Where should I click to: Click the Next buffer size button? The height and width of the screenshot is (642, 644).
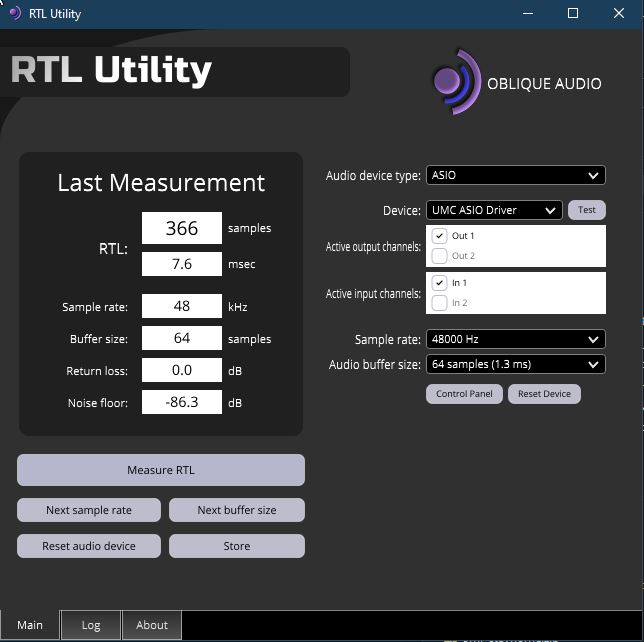pos(237,510)
